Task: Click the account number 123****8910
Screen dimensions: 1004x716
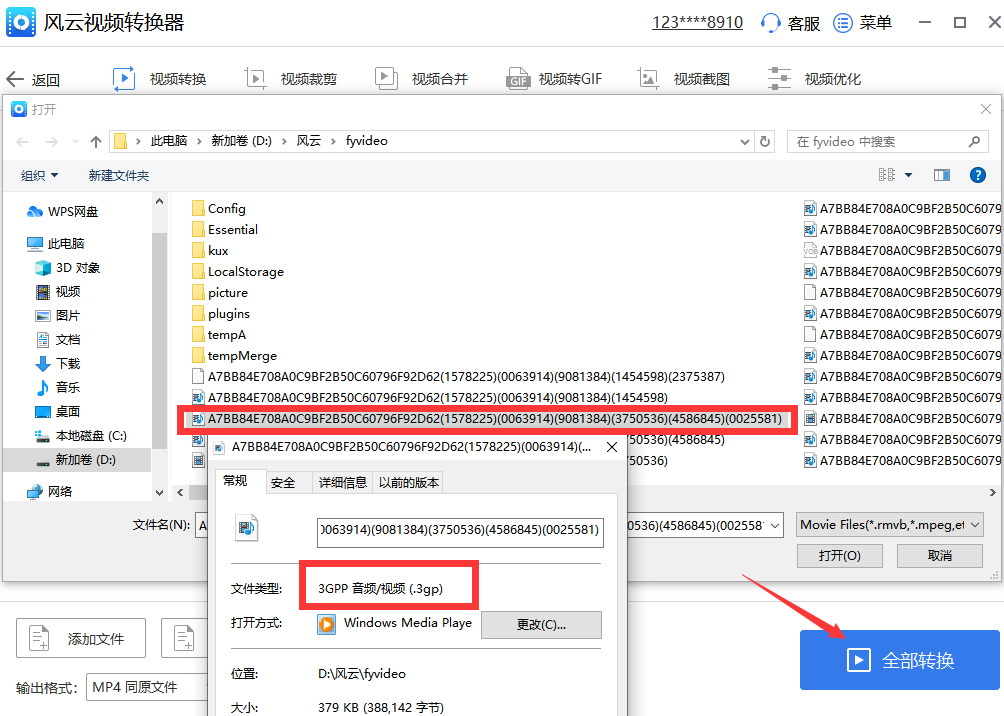Action: click(x=697, y=22)
